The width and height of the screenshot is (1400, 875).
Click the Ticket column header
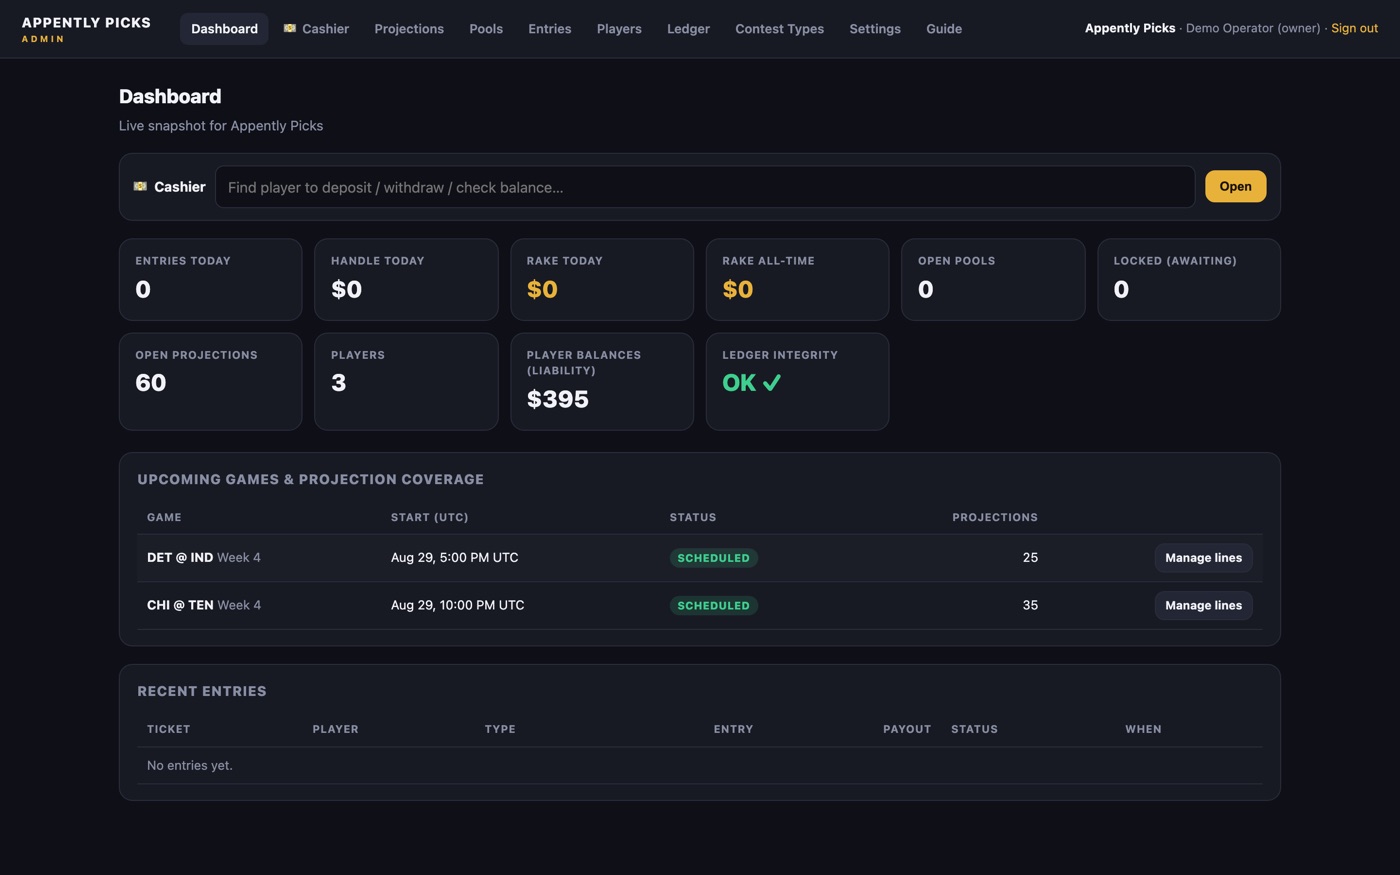coord(168,729)
